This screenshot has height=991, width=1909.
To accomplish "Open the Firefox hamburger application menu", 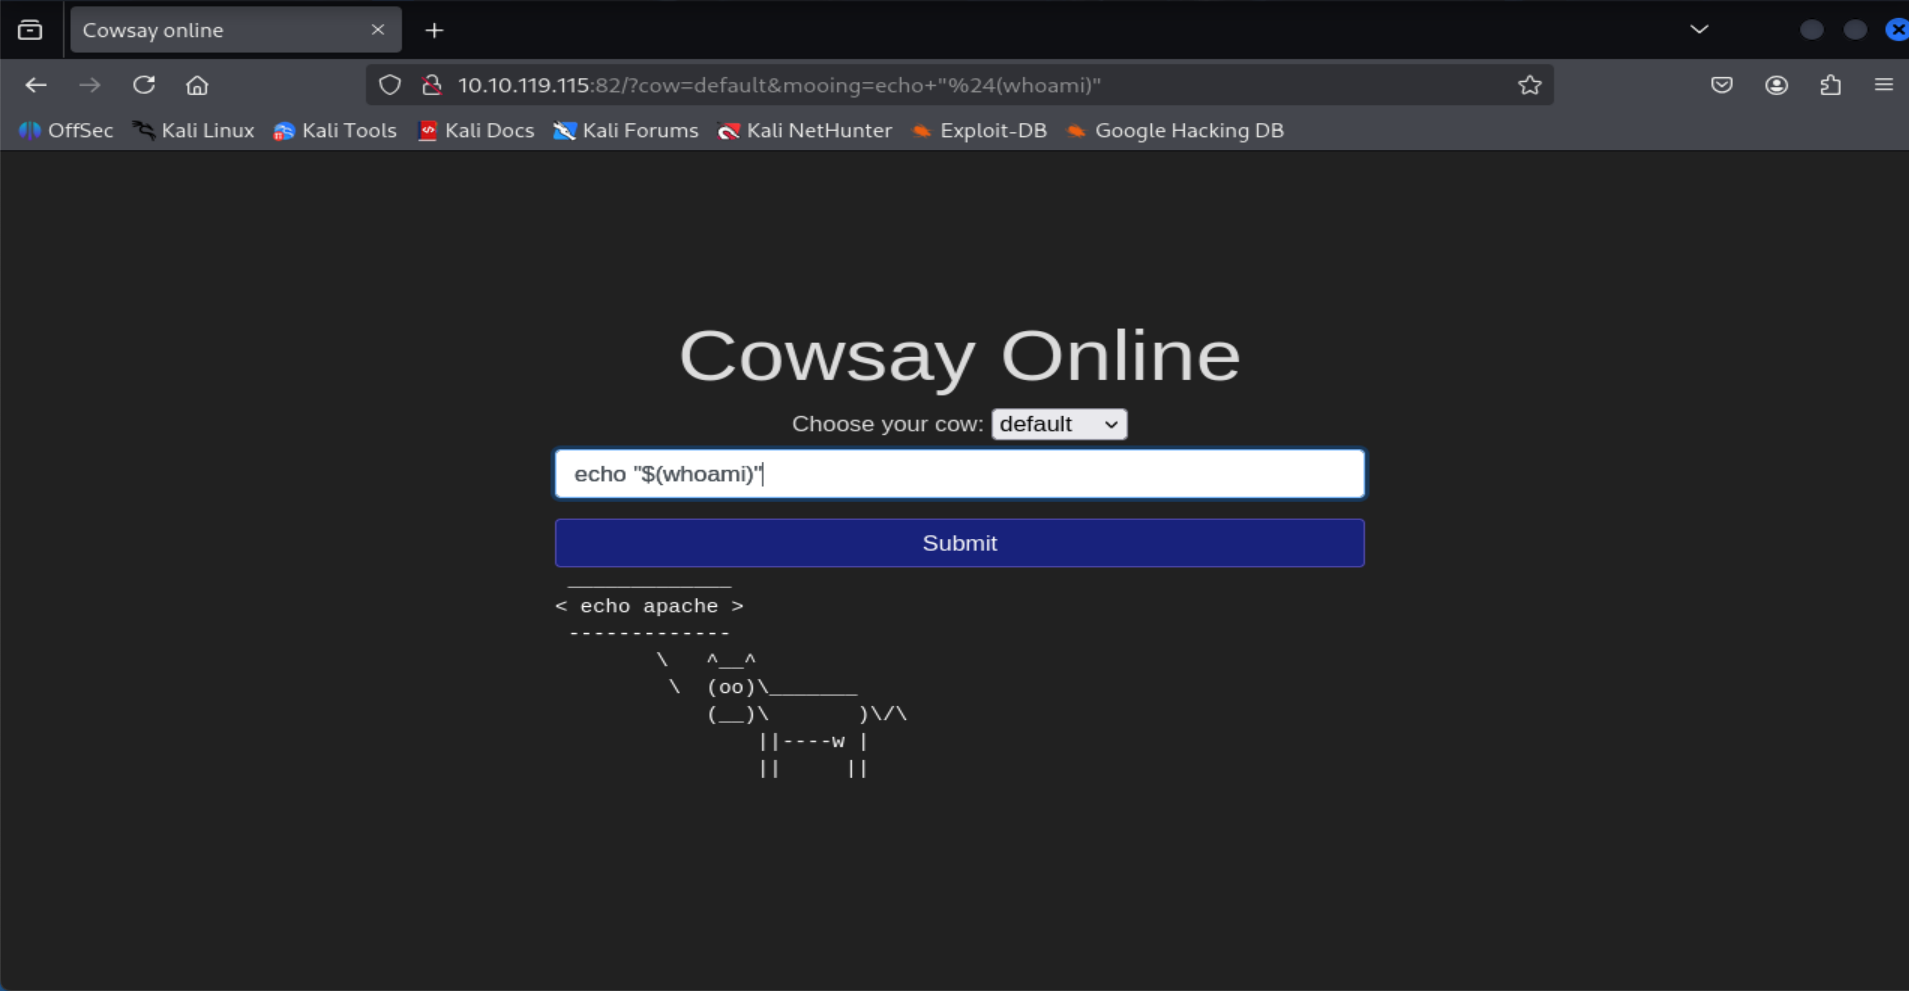I will tap(1883, 85).
